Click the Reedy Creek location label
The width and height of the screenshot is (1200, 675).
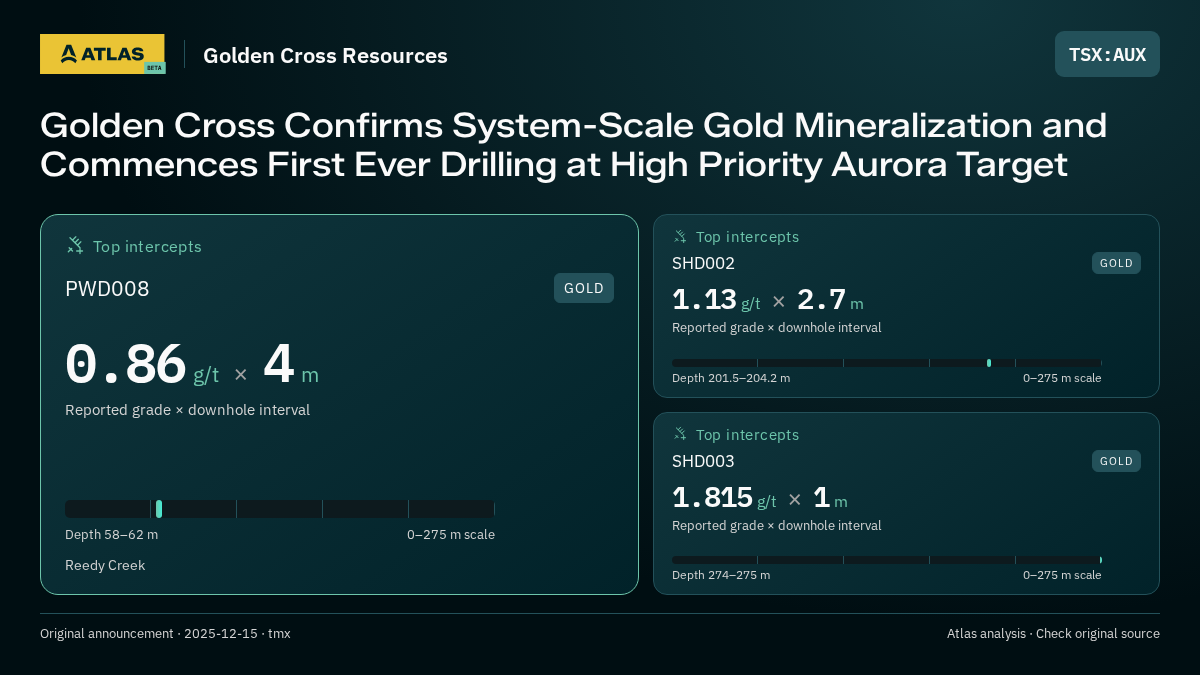click(105, 565)
